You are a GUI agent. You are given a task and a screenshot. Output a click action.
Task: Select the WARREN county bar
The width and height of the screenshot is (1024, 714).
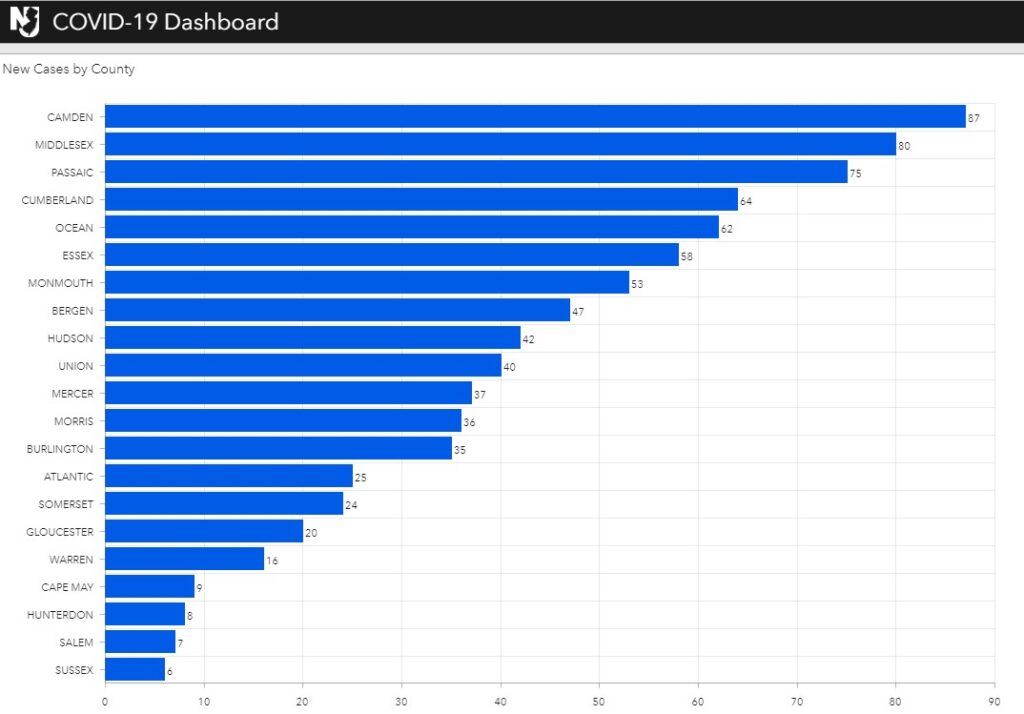(x=184, y=559)
